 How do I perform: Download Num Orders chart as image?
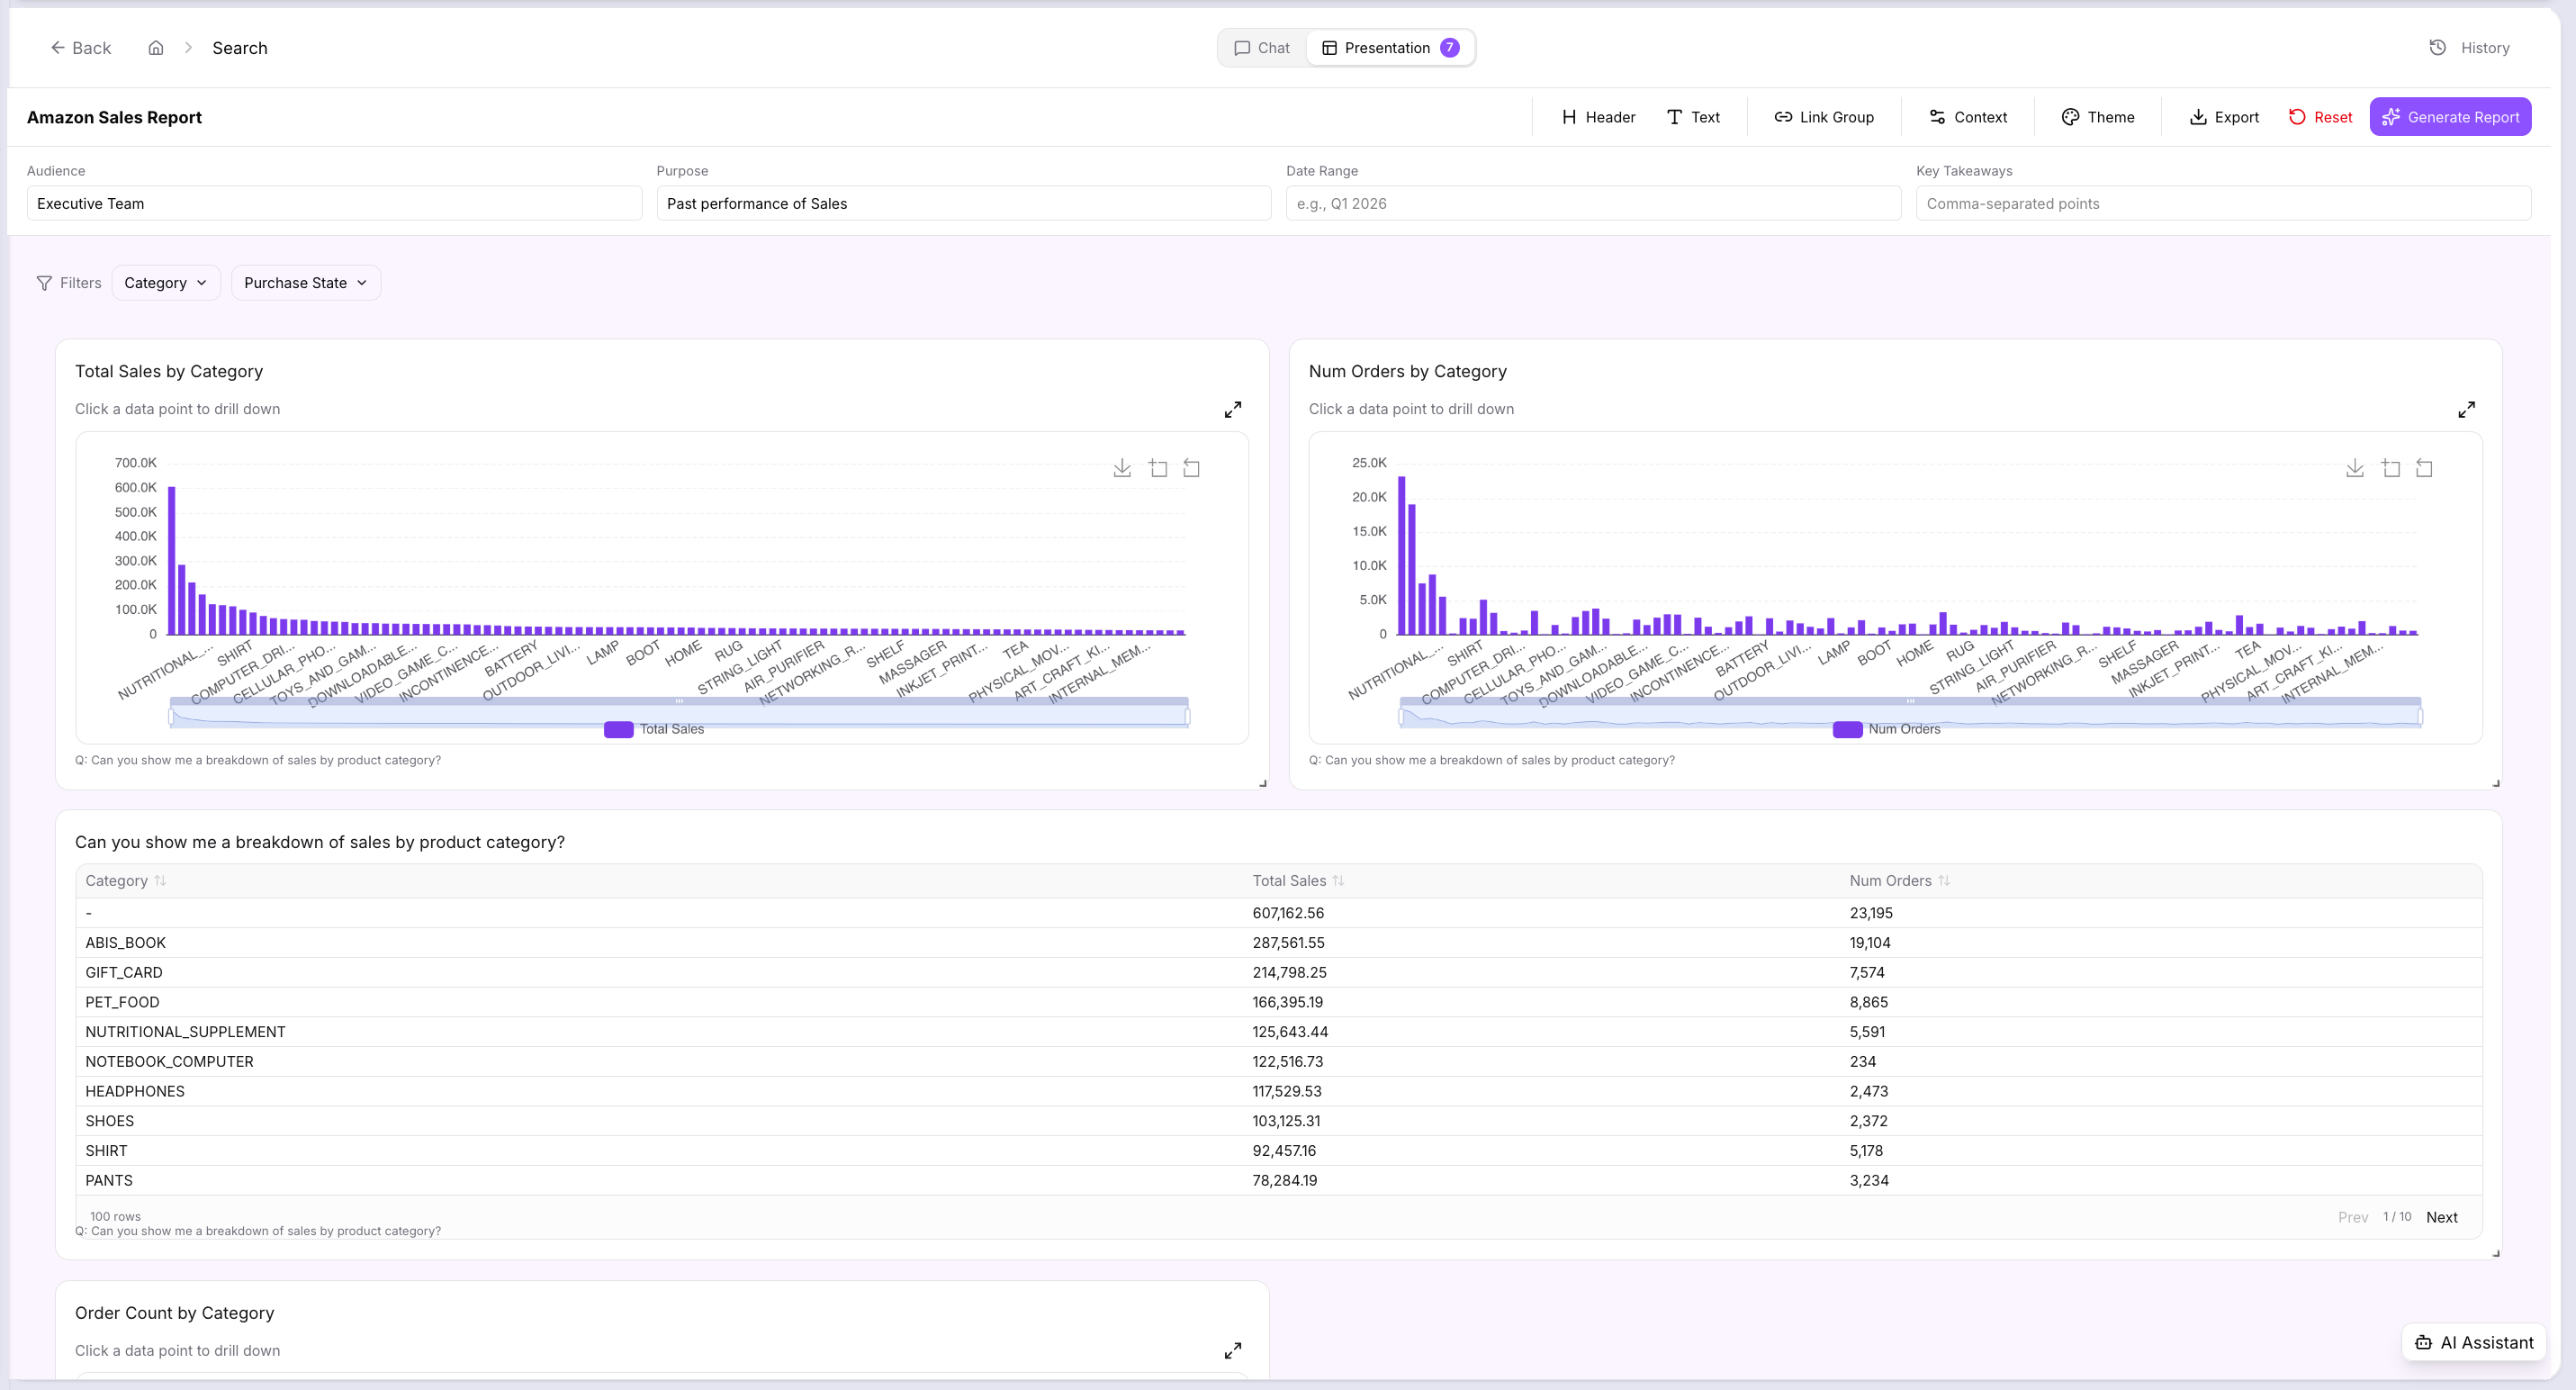pyautogui.click(x=2355, y=468)
